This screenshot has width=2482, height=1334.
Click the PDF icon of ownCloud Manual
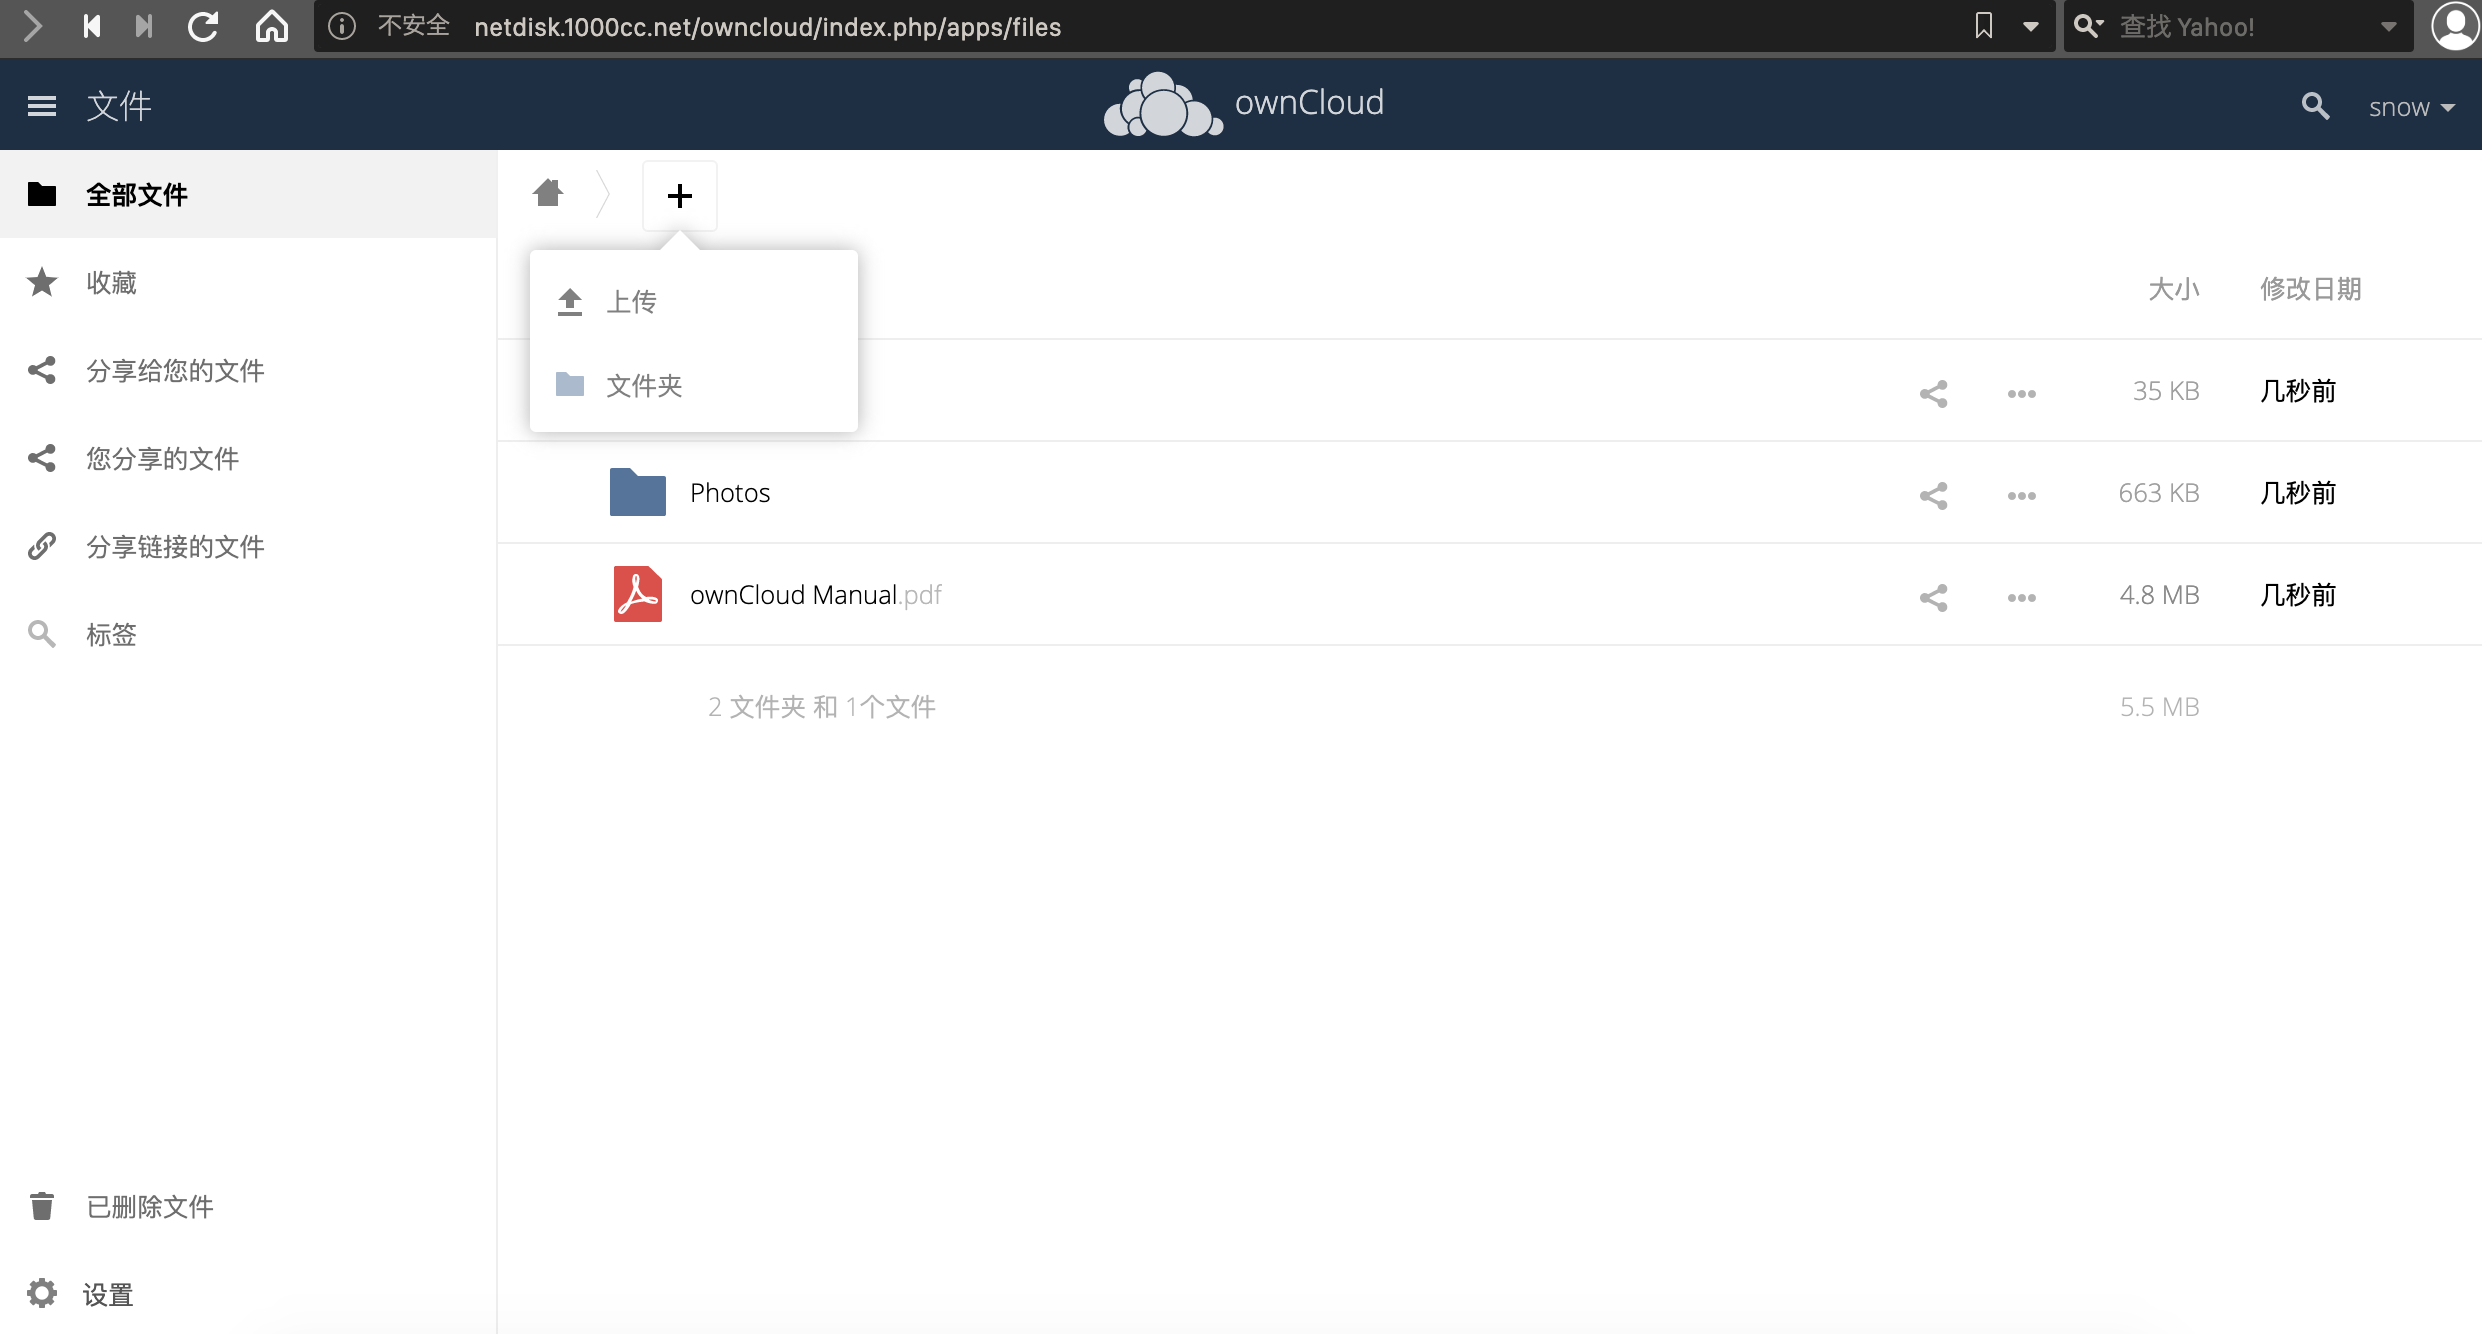[638, 594]
